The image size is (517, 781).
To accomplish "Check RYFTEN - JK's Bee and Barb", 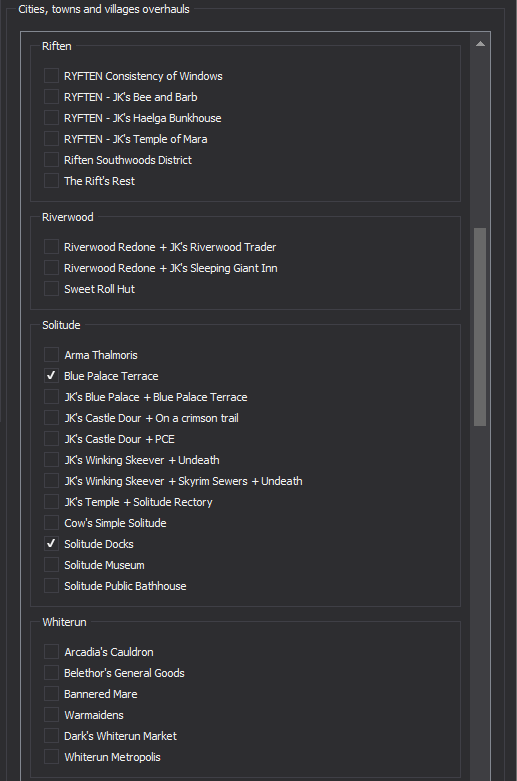I will click(x=51, y=97).
